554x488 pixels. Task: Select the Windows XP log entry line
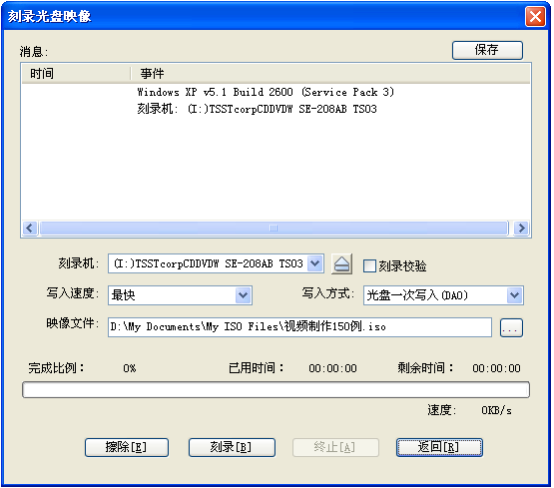[265, 92]
